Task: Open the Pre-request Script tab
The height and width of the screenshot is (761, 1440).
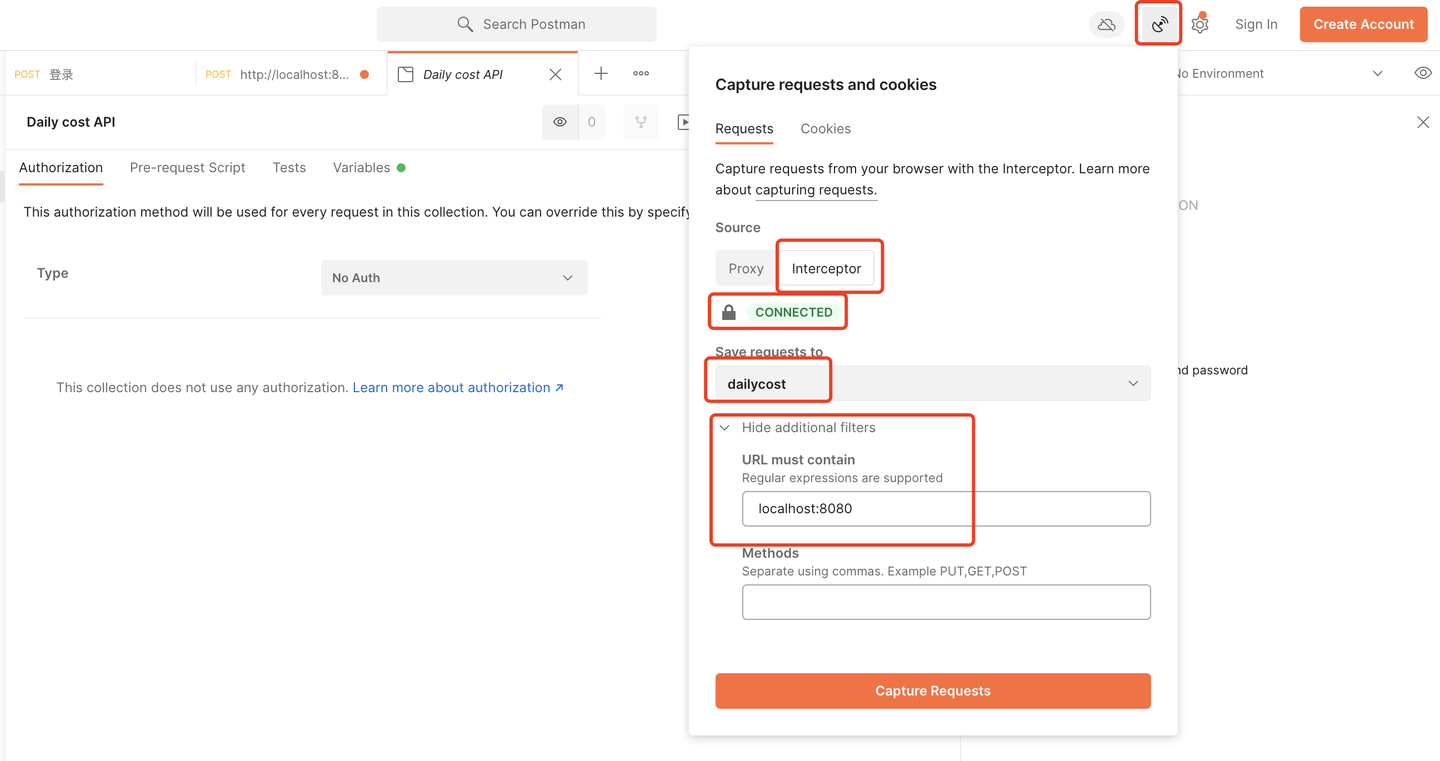Action: (x=187, y=168)
